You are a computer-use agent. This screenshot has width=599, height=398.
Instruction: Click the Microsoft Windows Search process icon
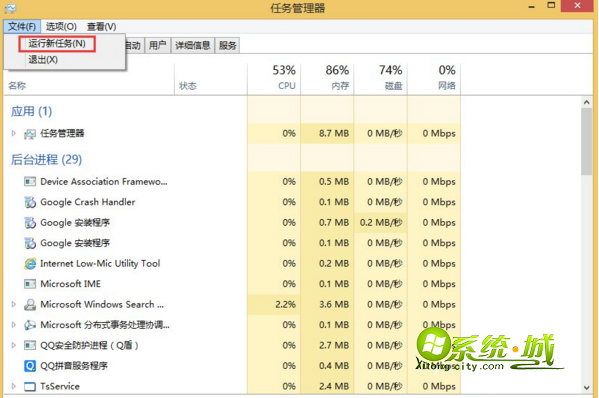[x=30, y=304]
